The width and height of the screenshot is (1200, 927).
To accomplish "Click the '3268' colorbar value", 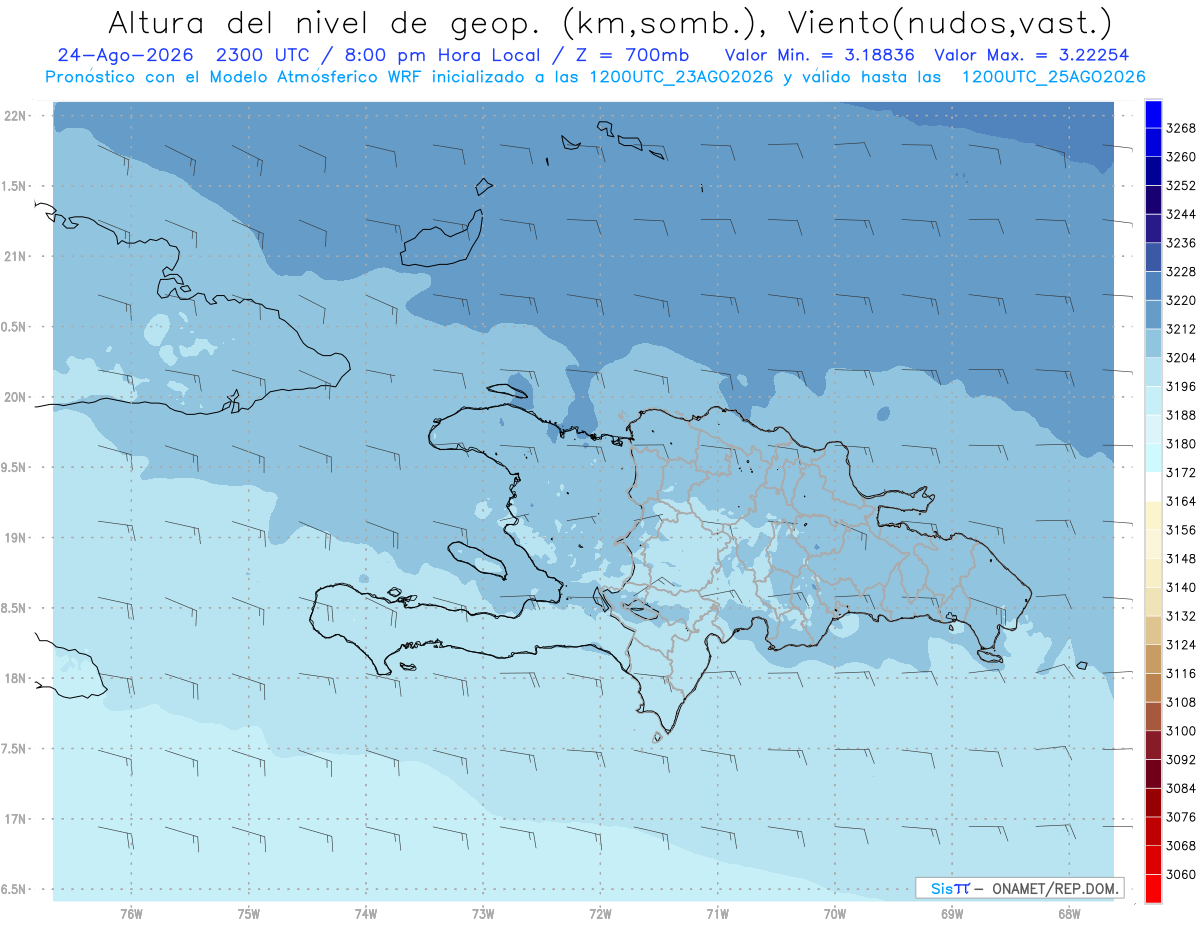I will [x=1181, y=128].
